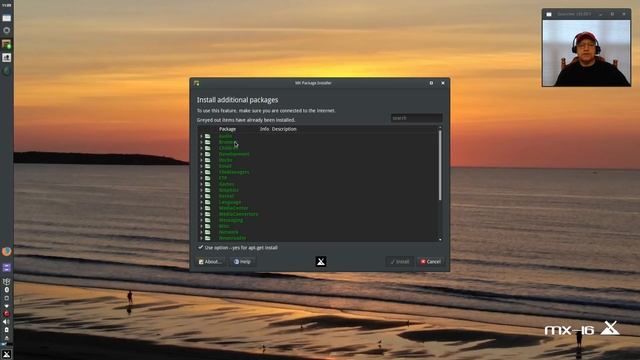Click the webcam video window preview
640x360 pixels.
point(586,53)
